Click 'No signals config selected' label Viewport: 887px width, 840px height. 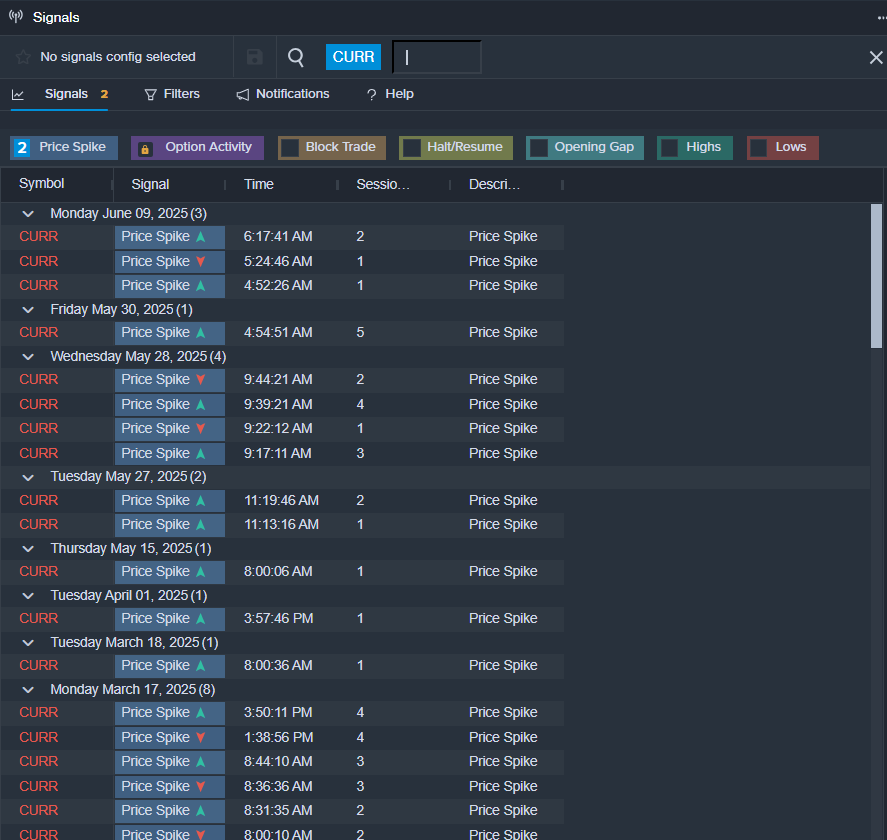[x=118, y=57]
